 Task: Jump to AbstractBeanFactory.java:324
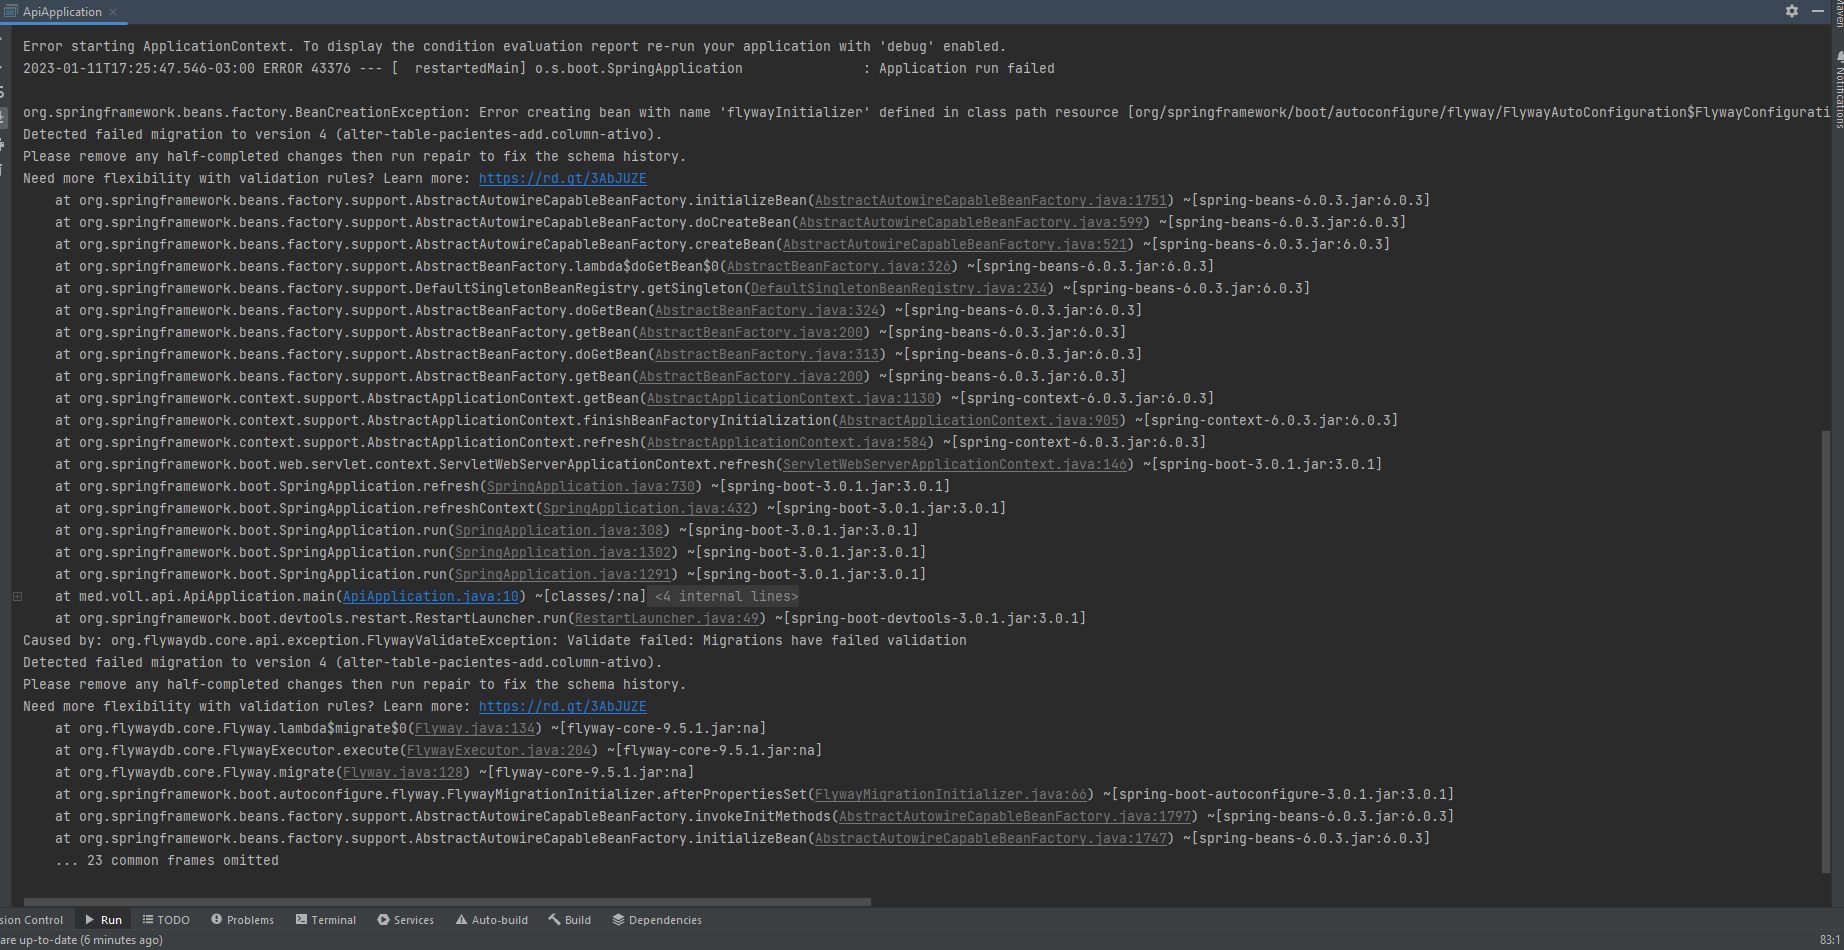(767, 310)
